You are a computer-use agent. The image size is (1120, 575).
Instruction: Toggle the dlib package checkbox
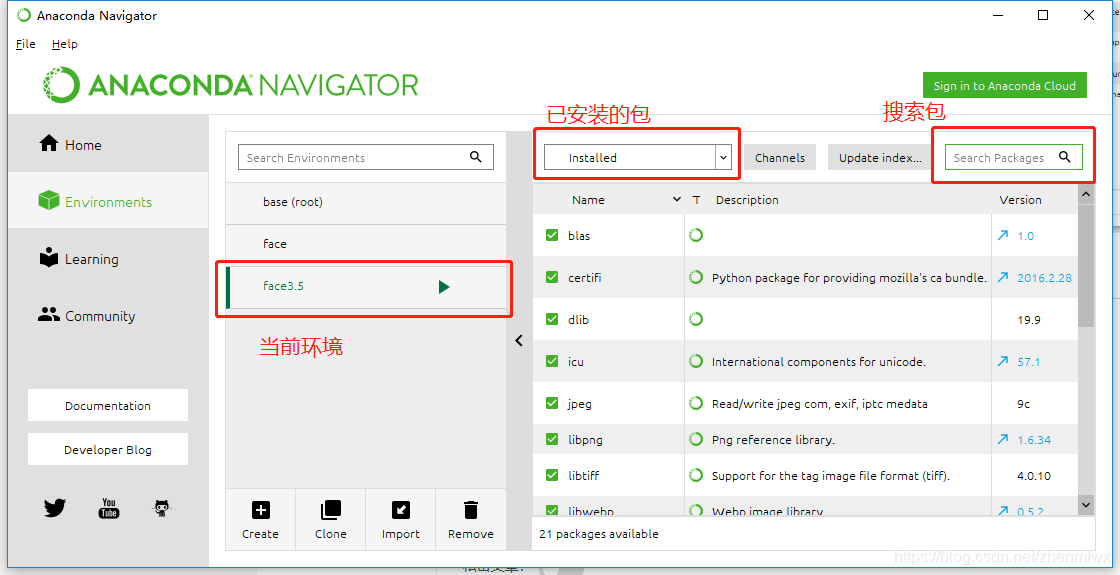(551, 319)
